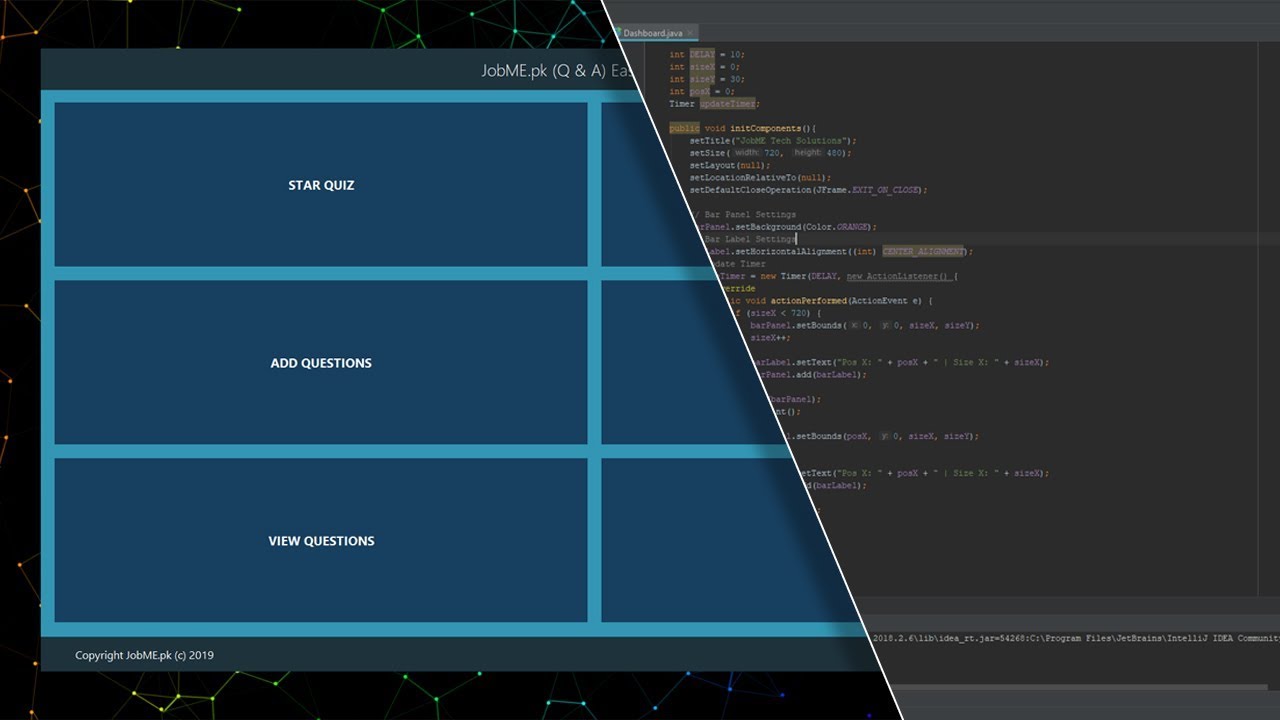This screenshot has height=720, width=1280.
Task: Click the actionPerformed(ActionEvent e) line
Action: (x=830, y=301)
